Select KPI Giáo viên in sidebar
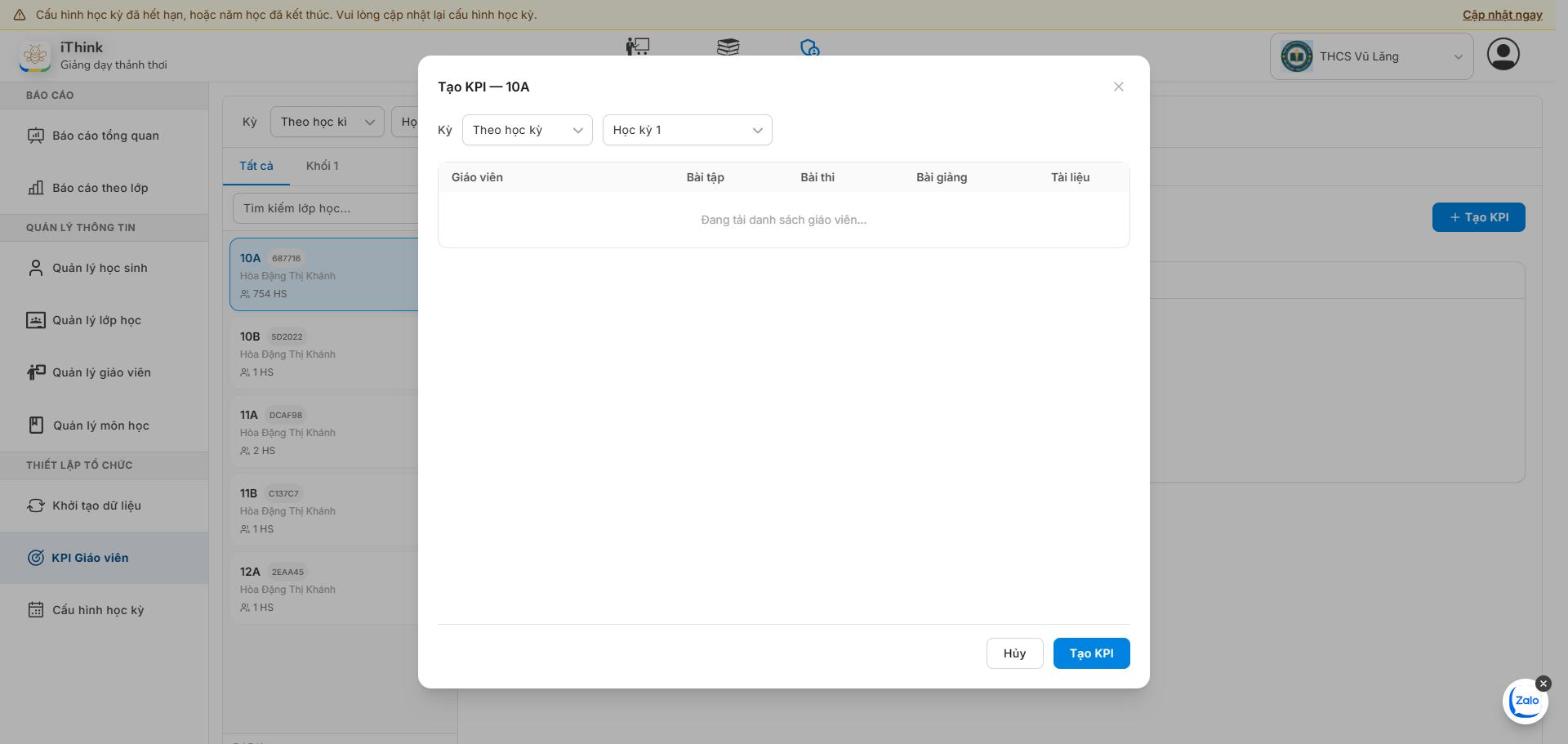 pyautogui.click(x=104, y=558)
